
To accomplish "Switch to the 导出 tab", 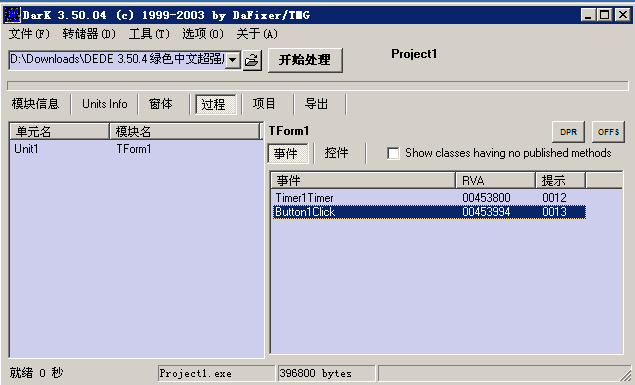I will tap(316, 104).
